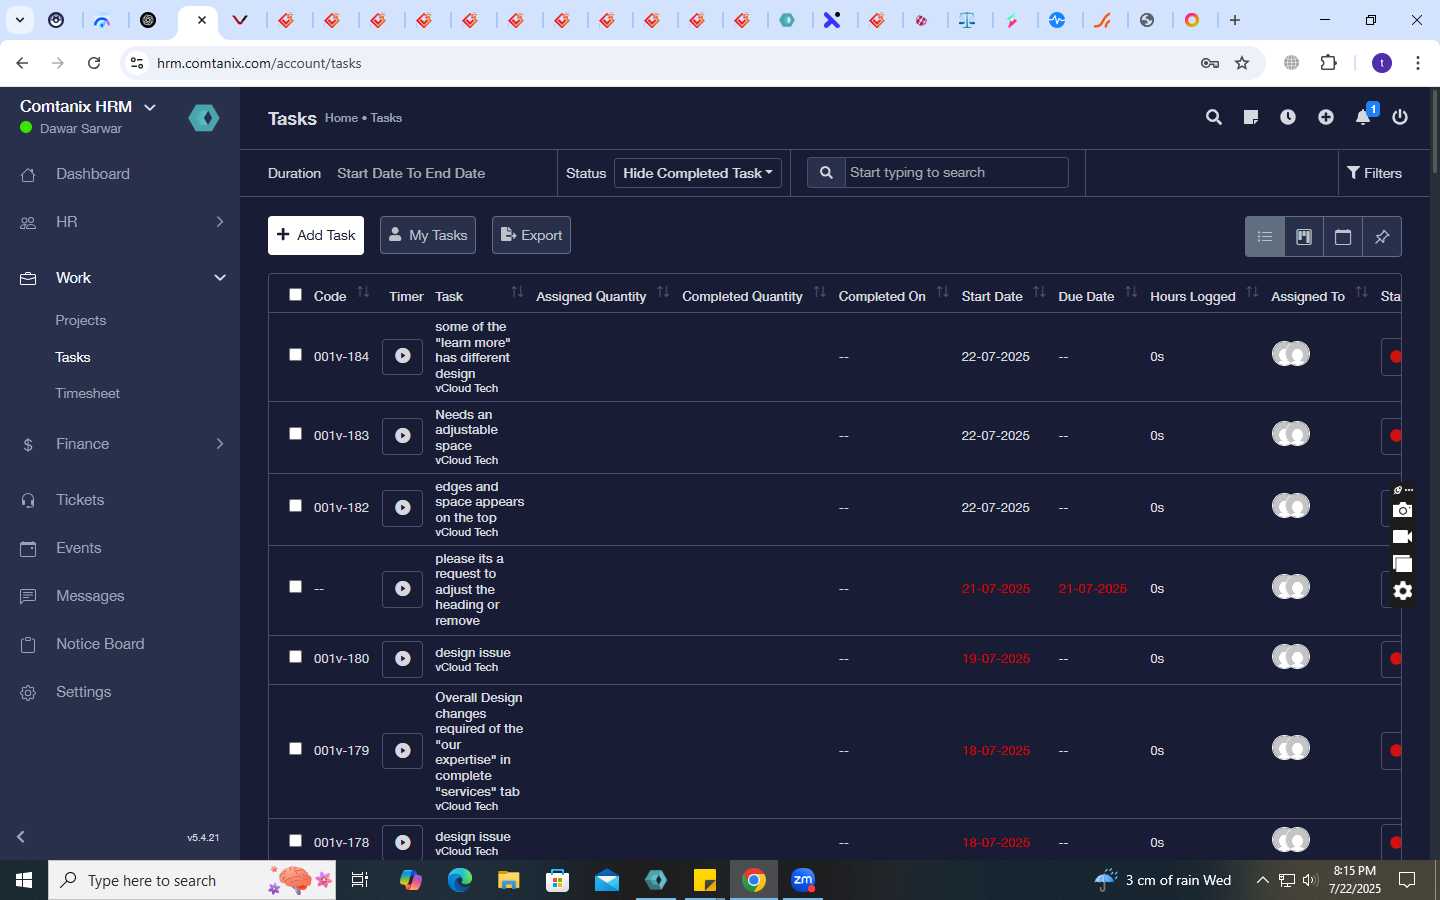Click the video record icon on side widget
The height and width of the screenshot is (900, 1440).
click(1403, 537)
